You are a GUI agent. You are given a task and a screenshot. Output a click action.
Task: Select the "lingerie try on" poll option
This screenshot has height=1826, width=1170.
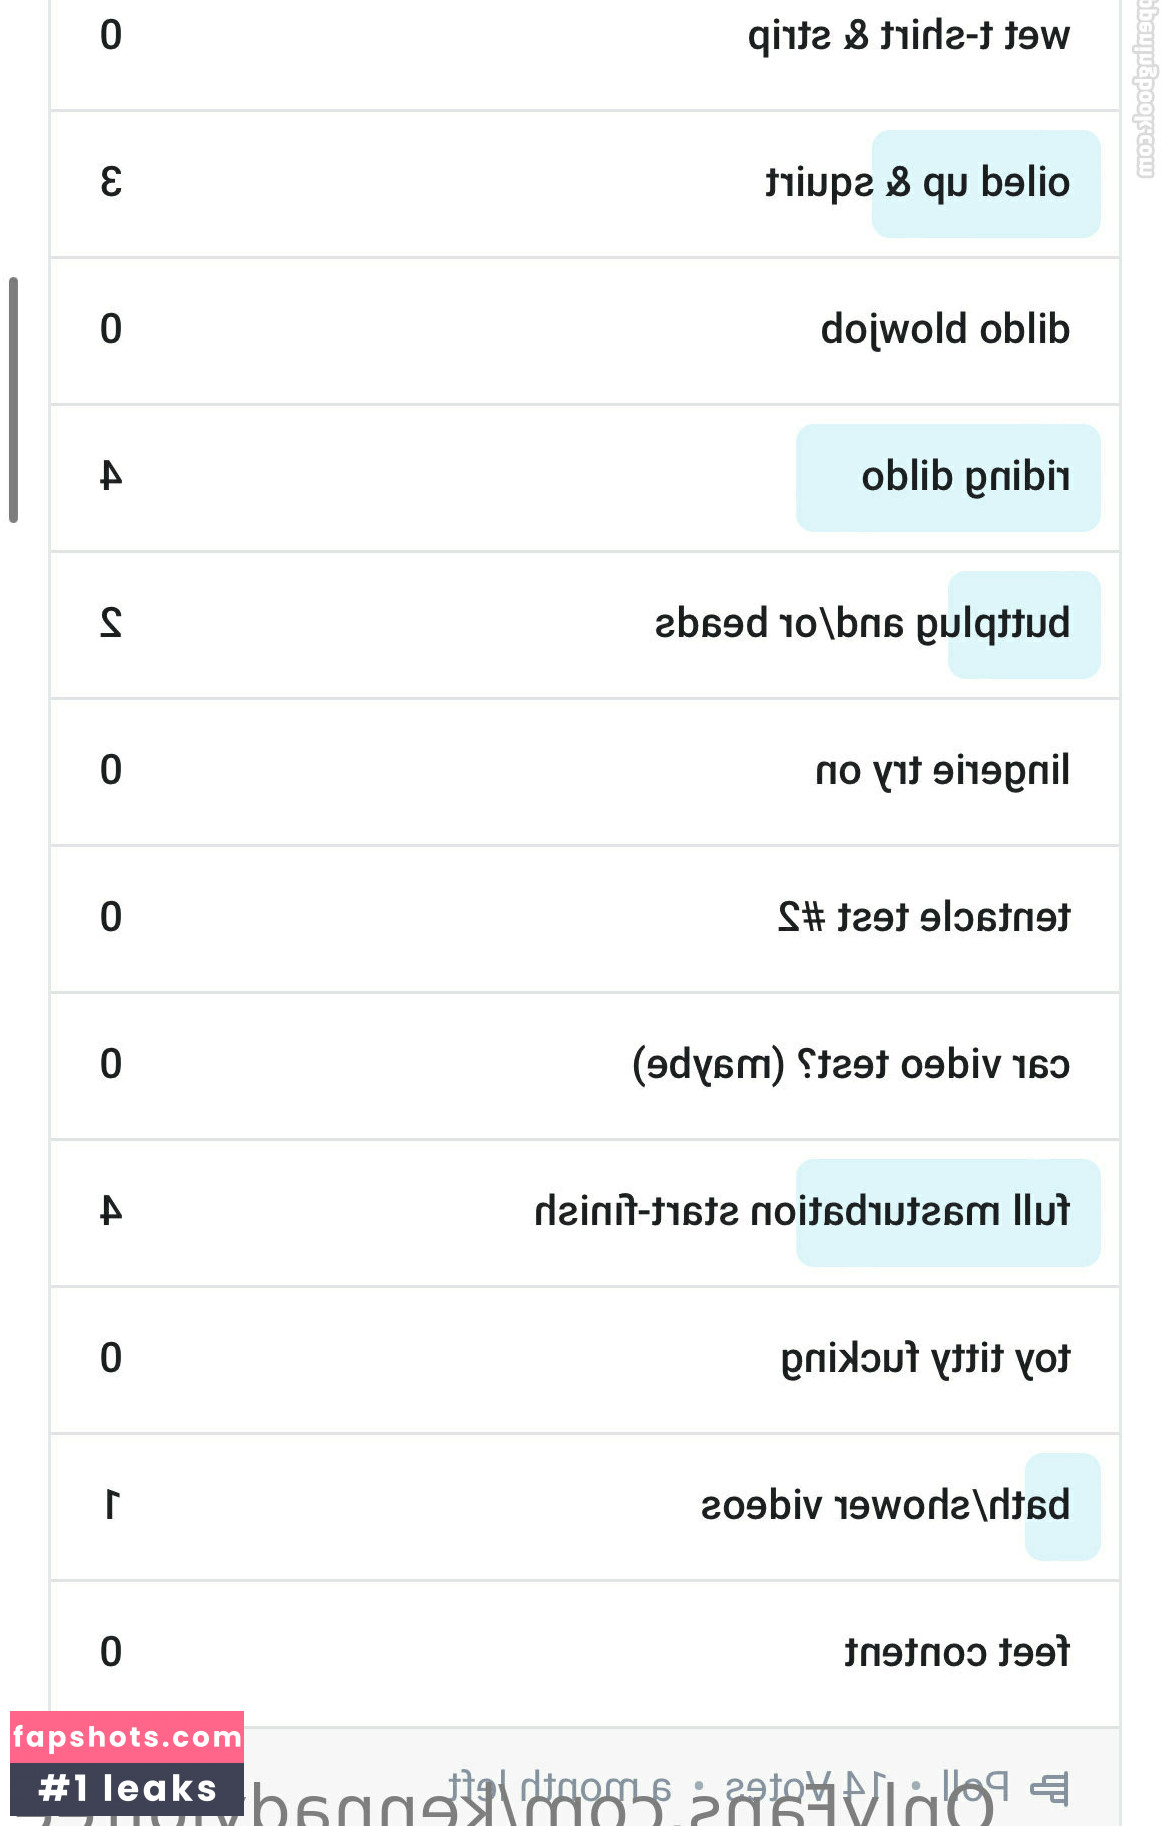point(942,771)
